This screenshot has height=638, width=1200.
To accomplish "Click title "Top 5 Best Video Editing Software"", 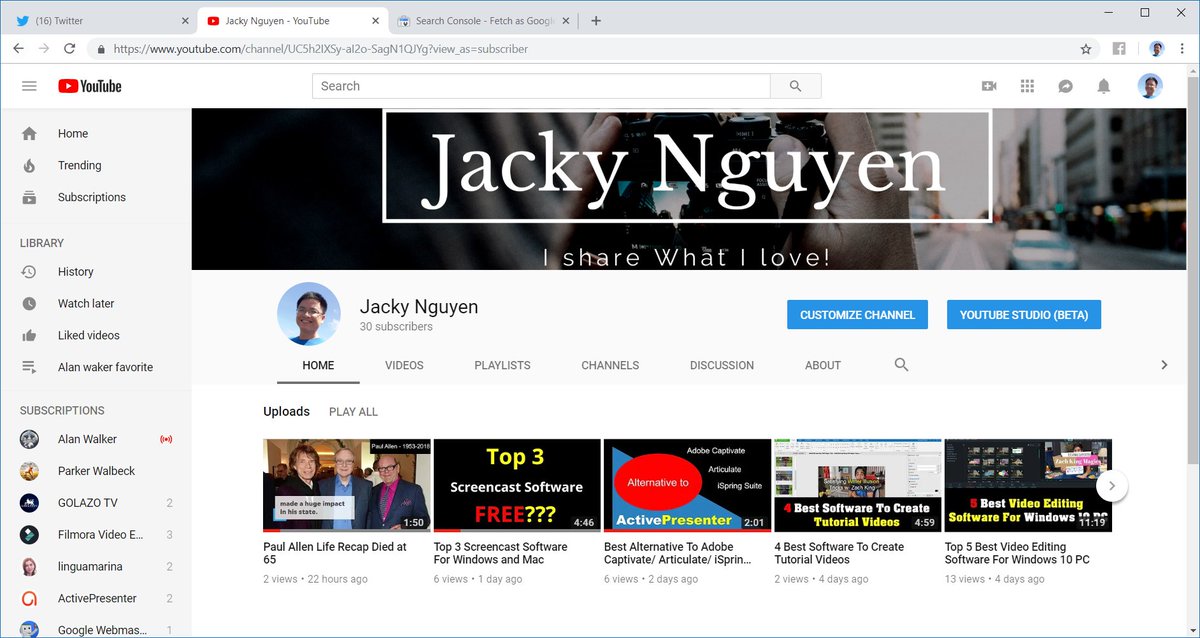I will pyautogui.click(x=1017, y=553).
